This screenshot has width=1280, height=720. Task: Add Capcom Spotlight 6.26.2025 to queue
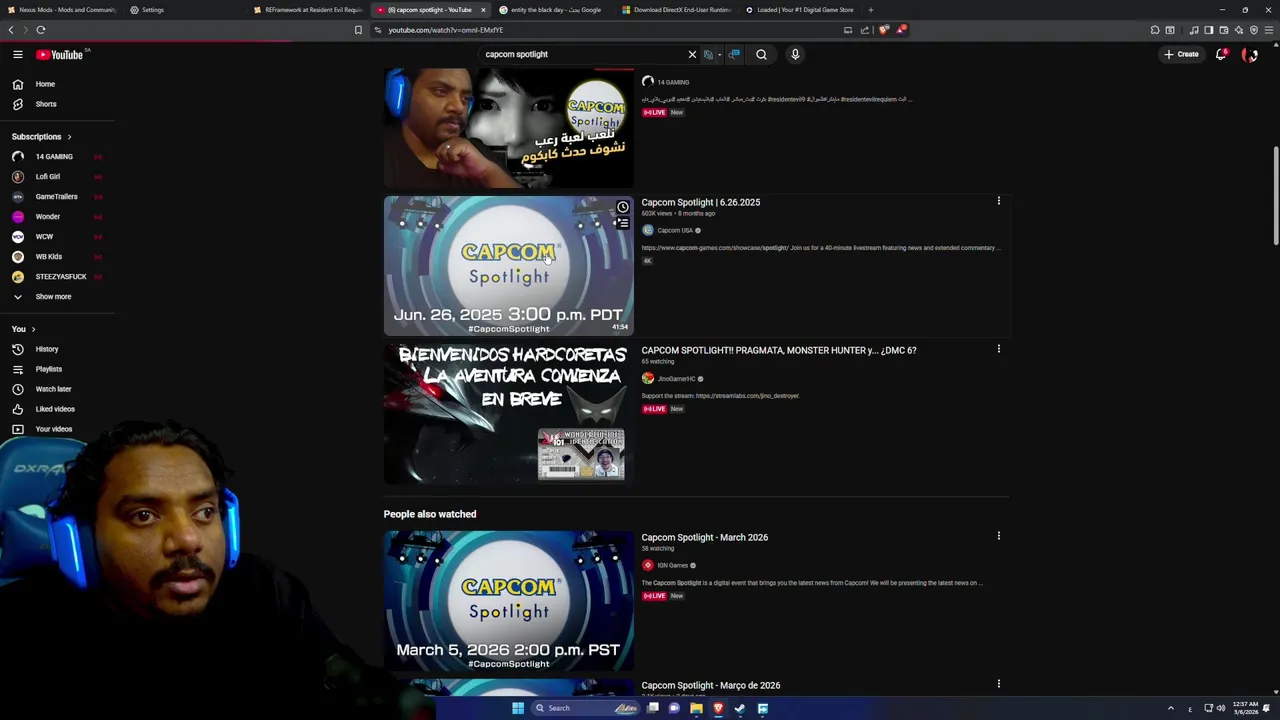622,223
